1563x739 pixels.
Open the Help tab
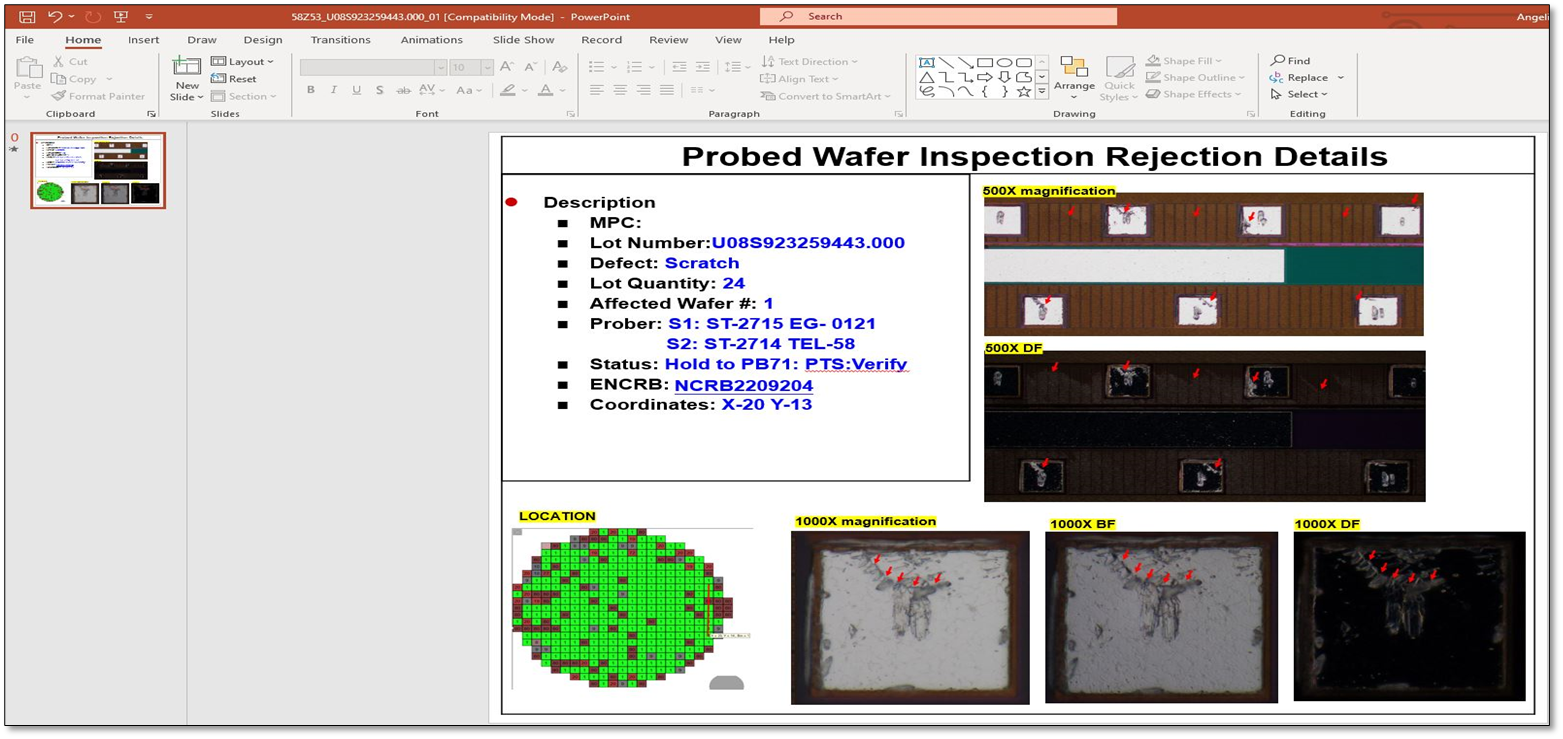click(781, 40)
